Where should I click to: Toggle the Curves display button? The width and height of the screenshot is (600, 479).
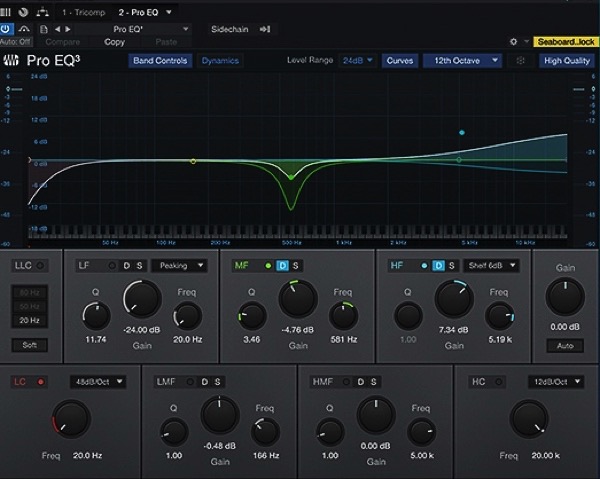pos(399,60)
